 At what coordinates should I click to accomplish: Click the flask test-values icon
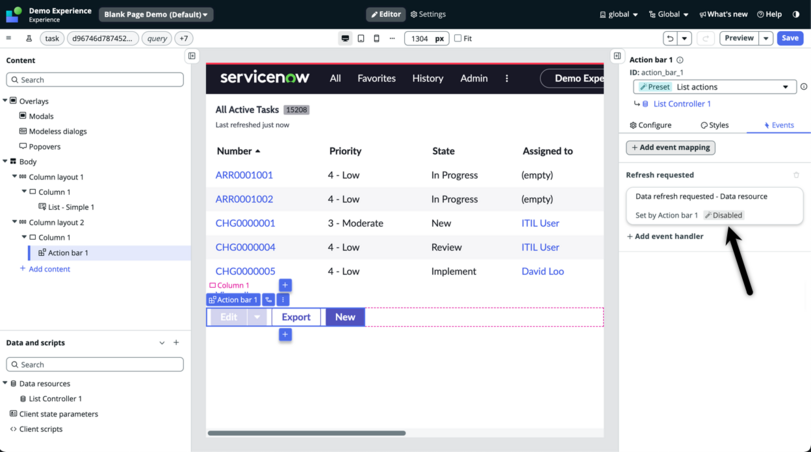[29, 38]
